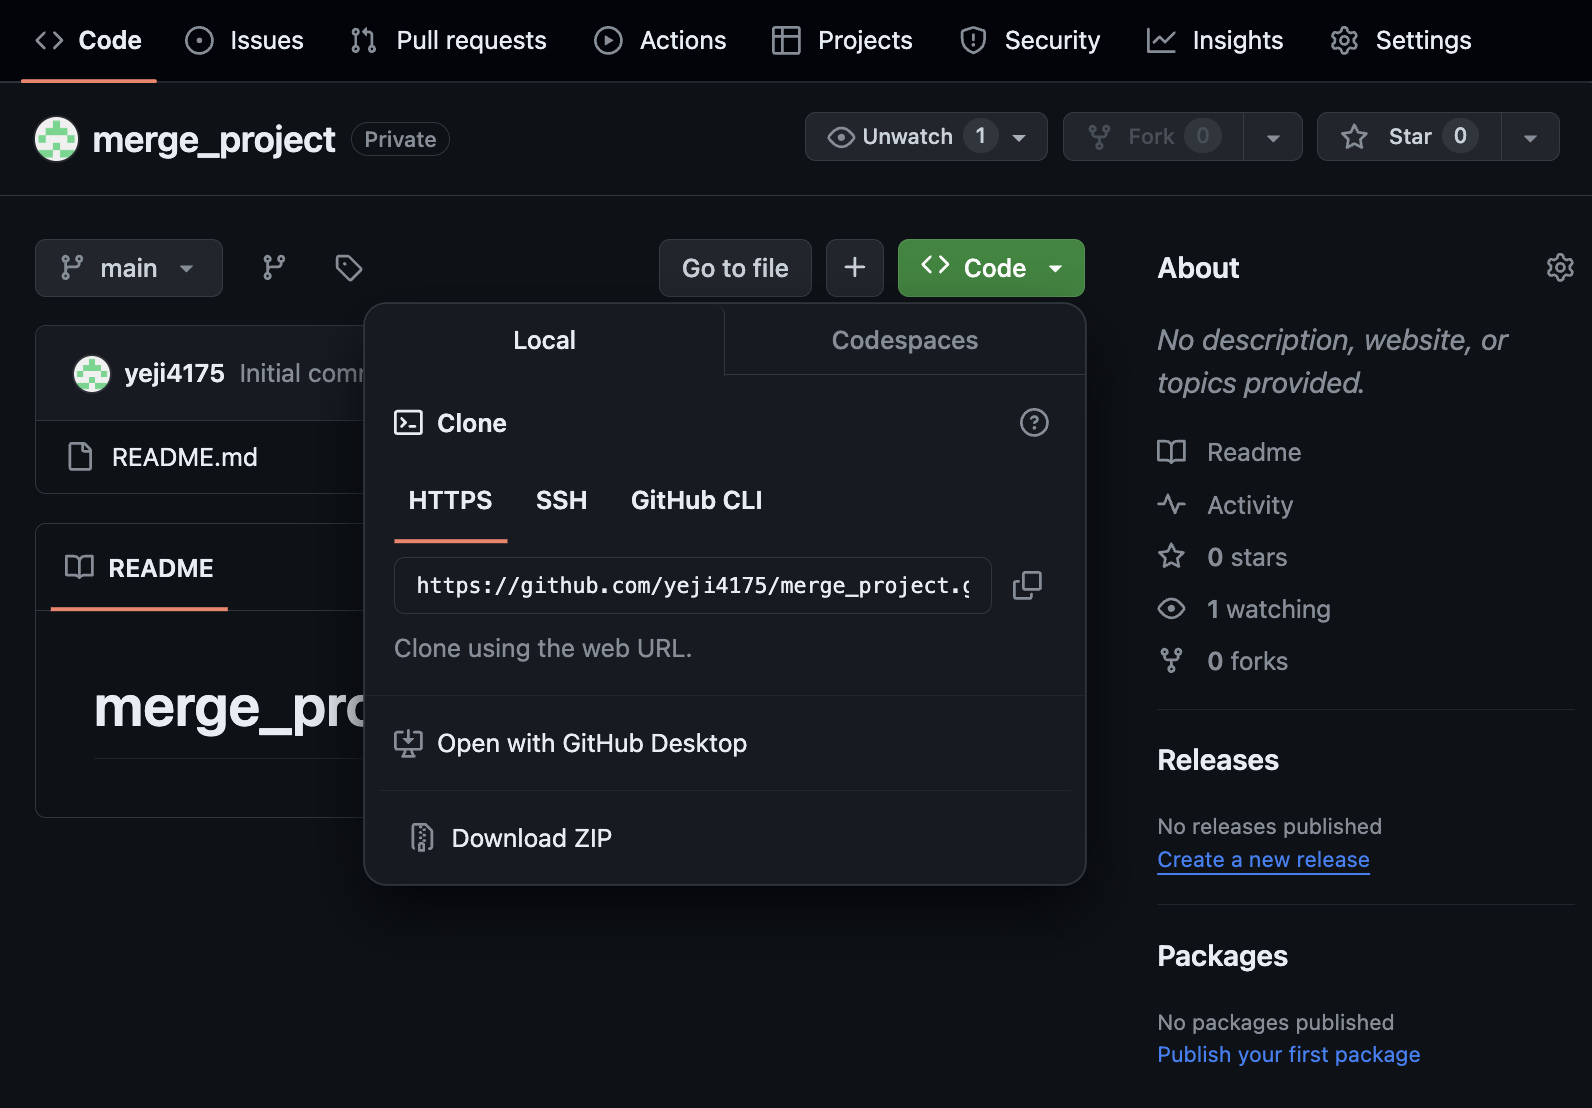Select the README tab in file viewer

[139, 568]
